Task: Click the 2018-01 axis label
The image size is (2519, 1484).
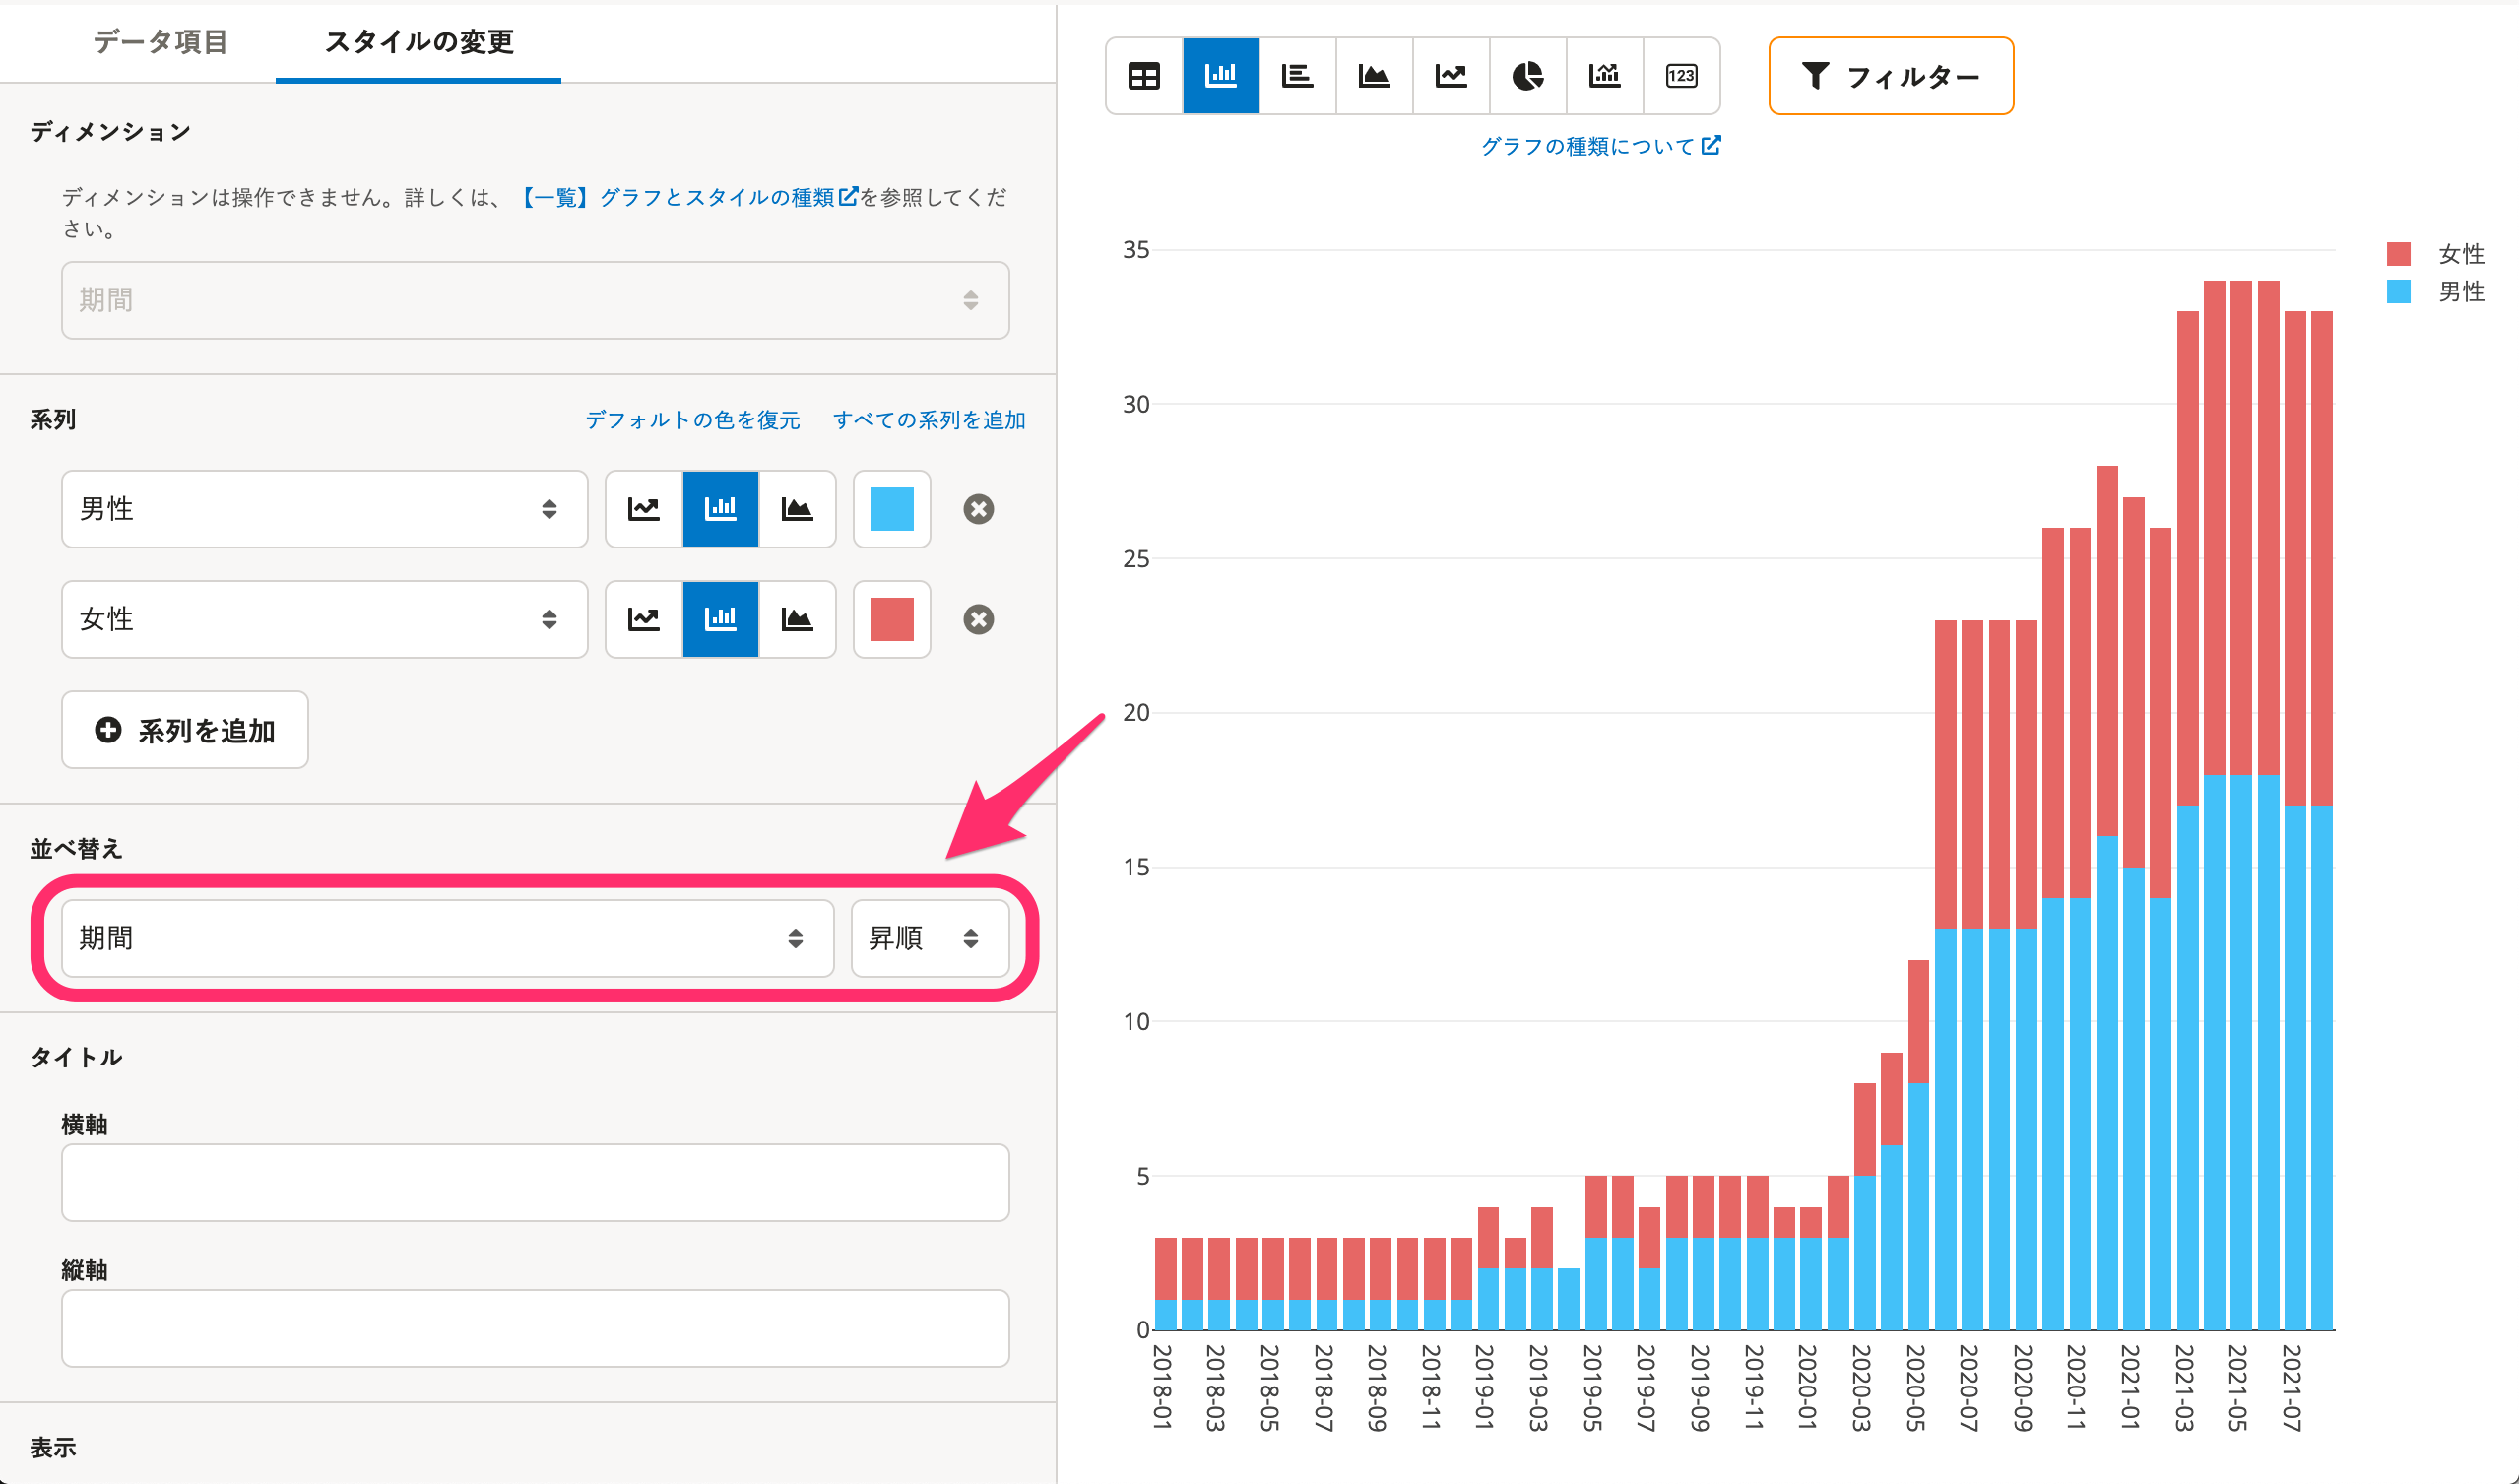Action: click(1162, 1388)
